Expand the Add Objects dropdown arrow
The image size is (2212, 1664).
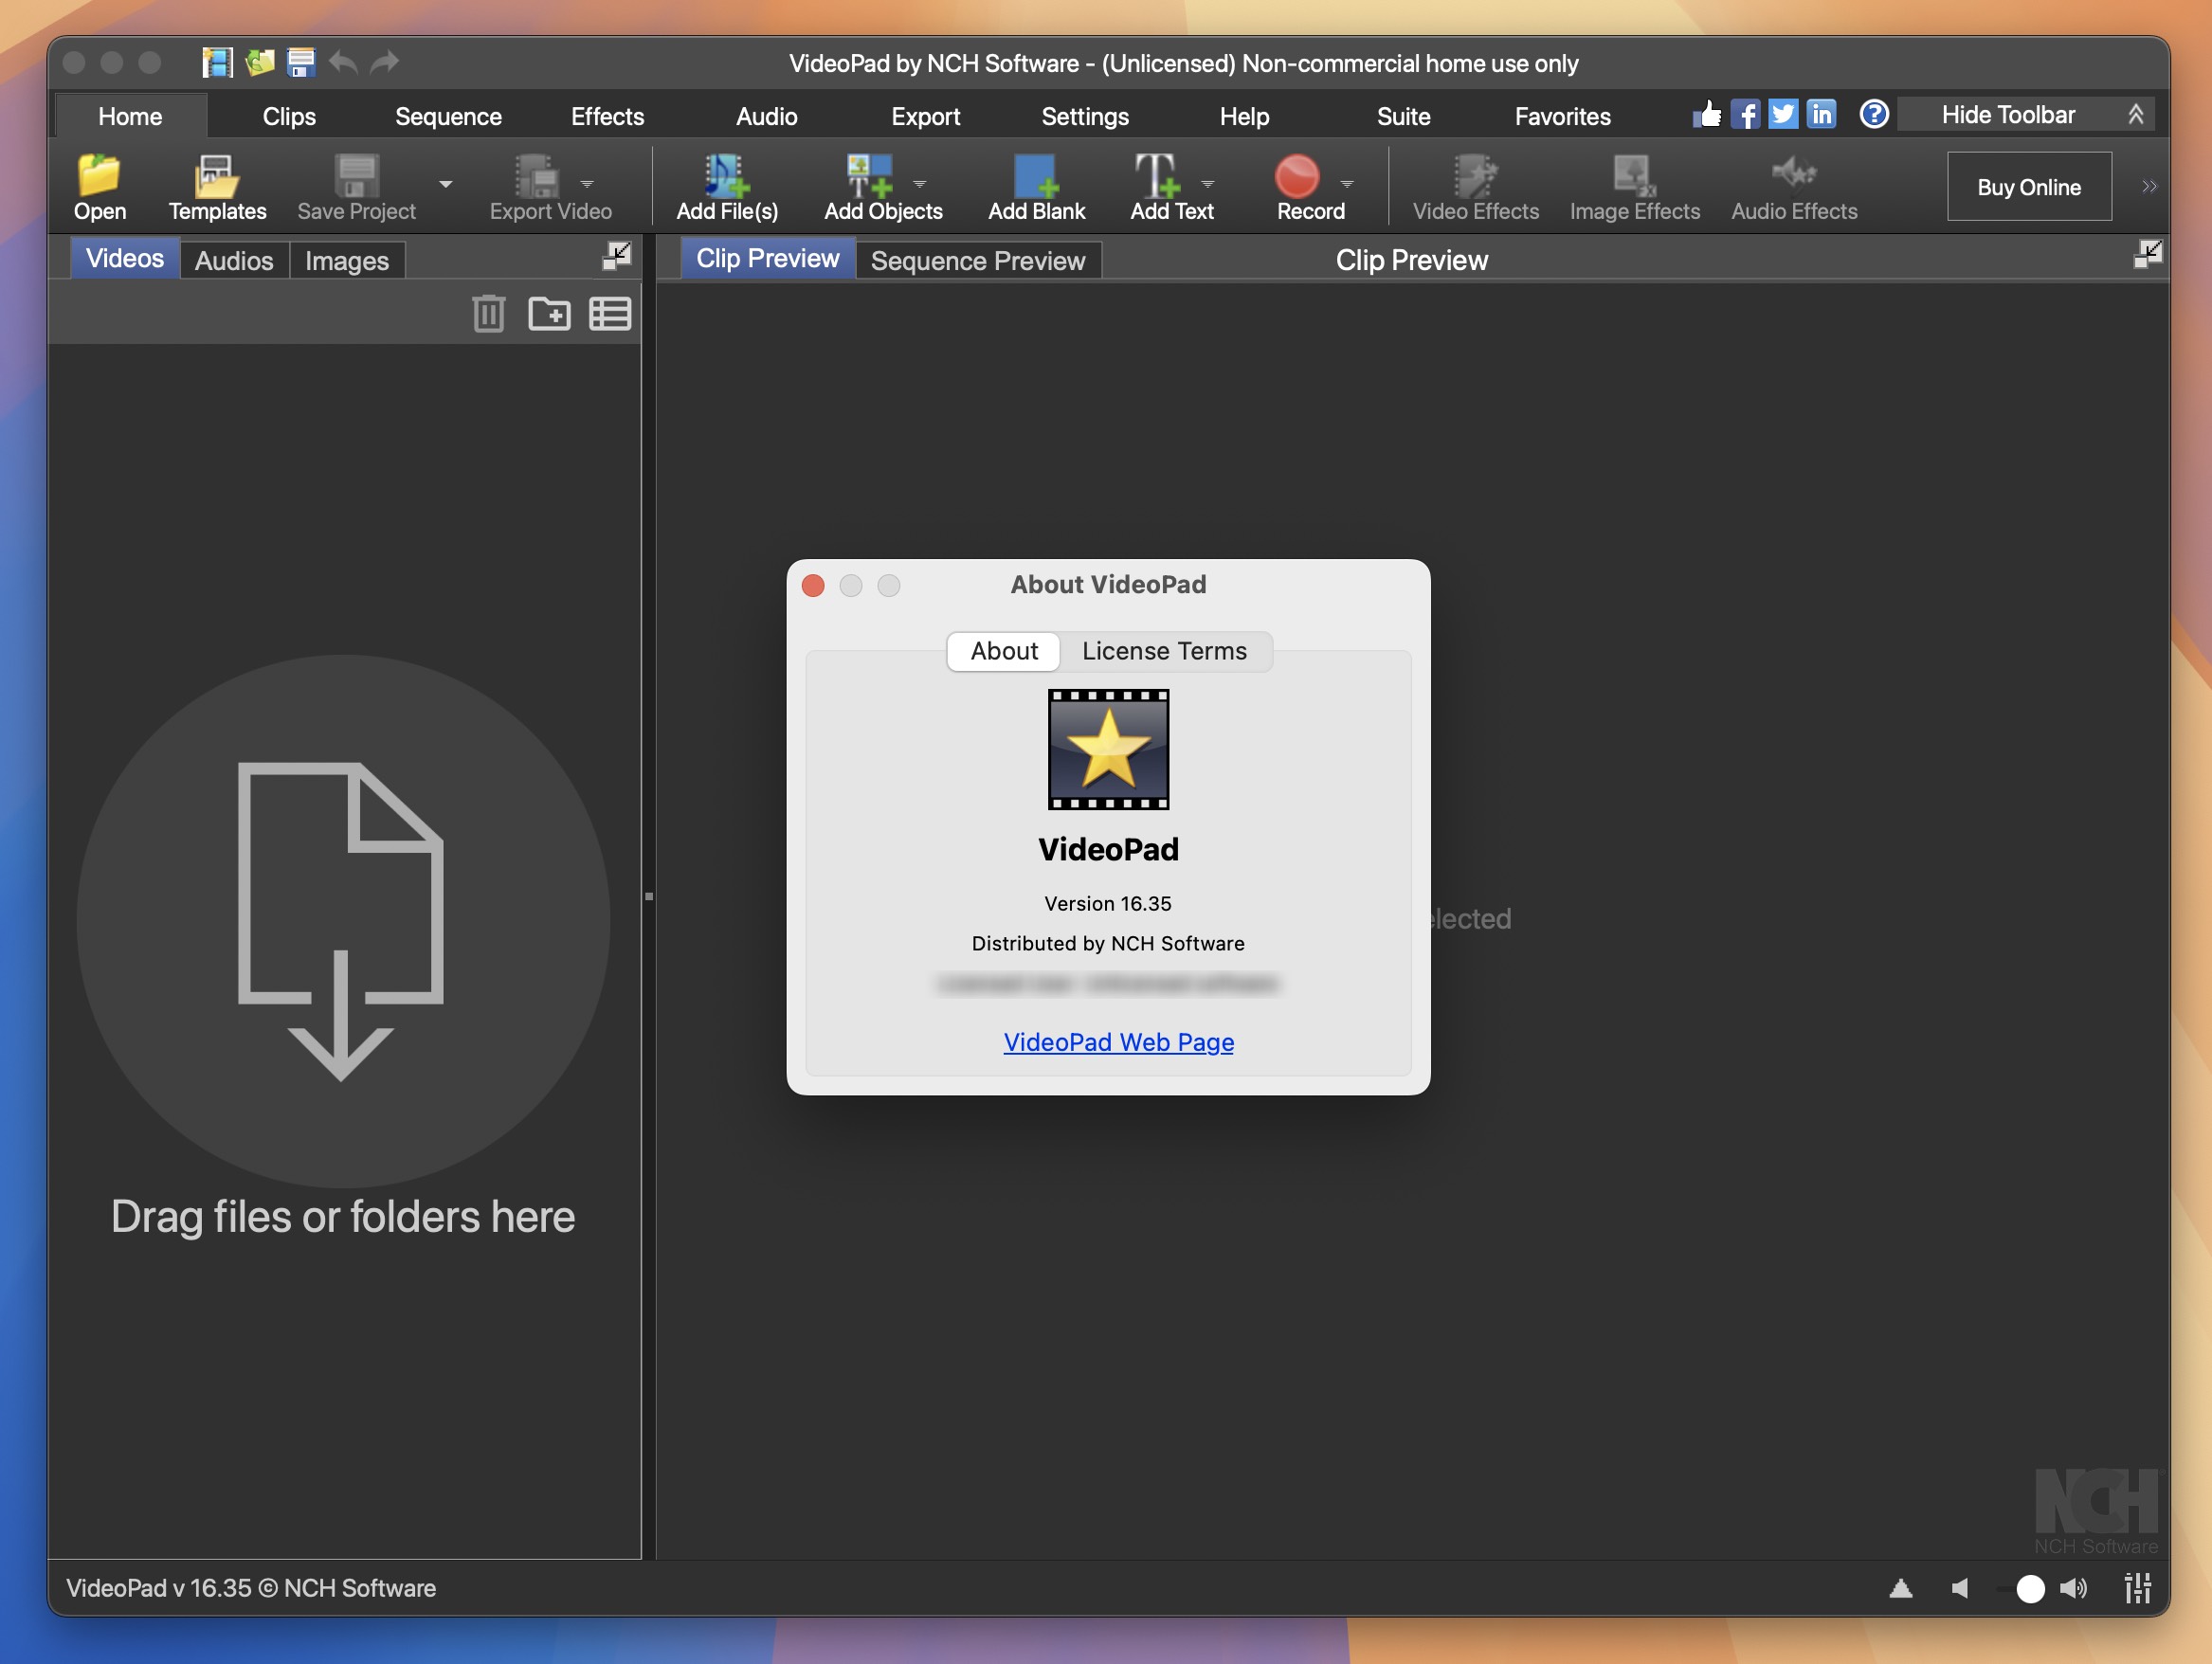(920, 184)
